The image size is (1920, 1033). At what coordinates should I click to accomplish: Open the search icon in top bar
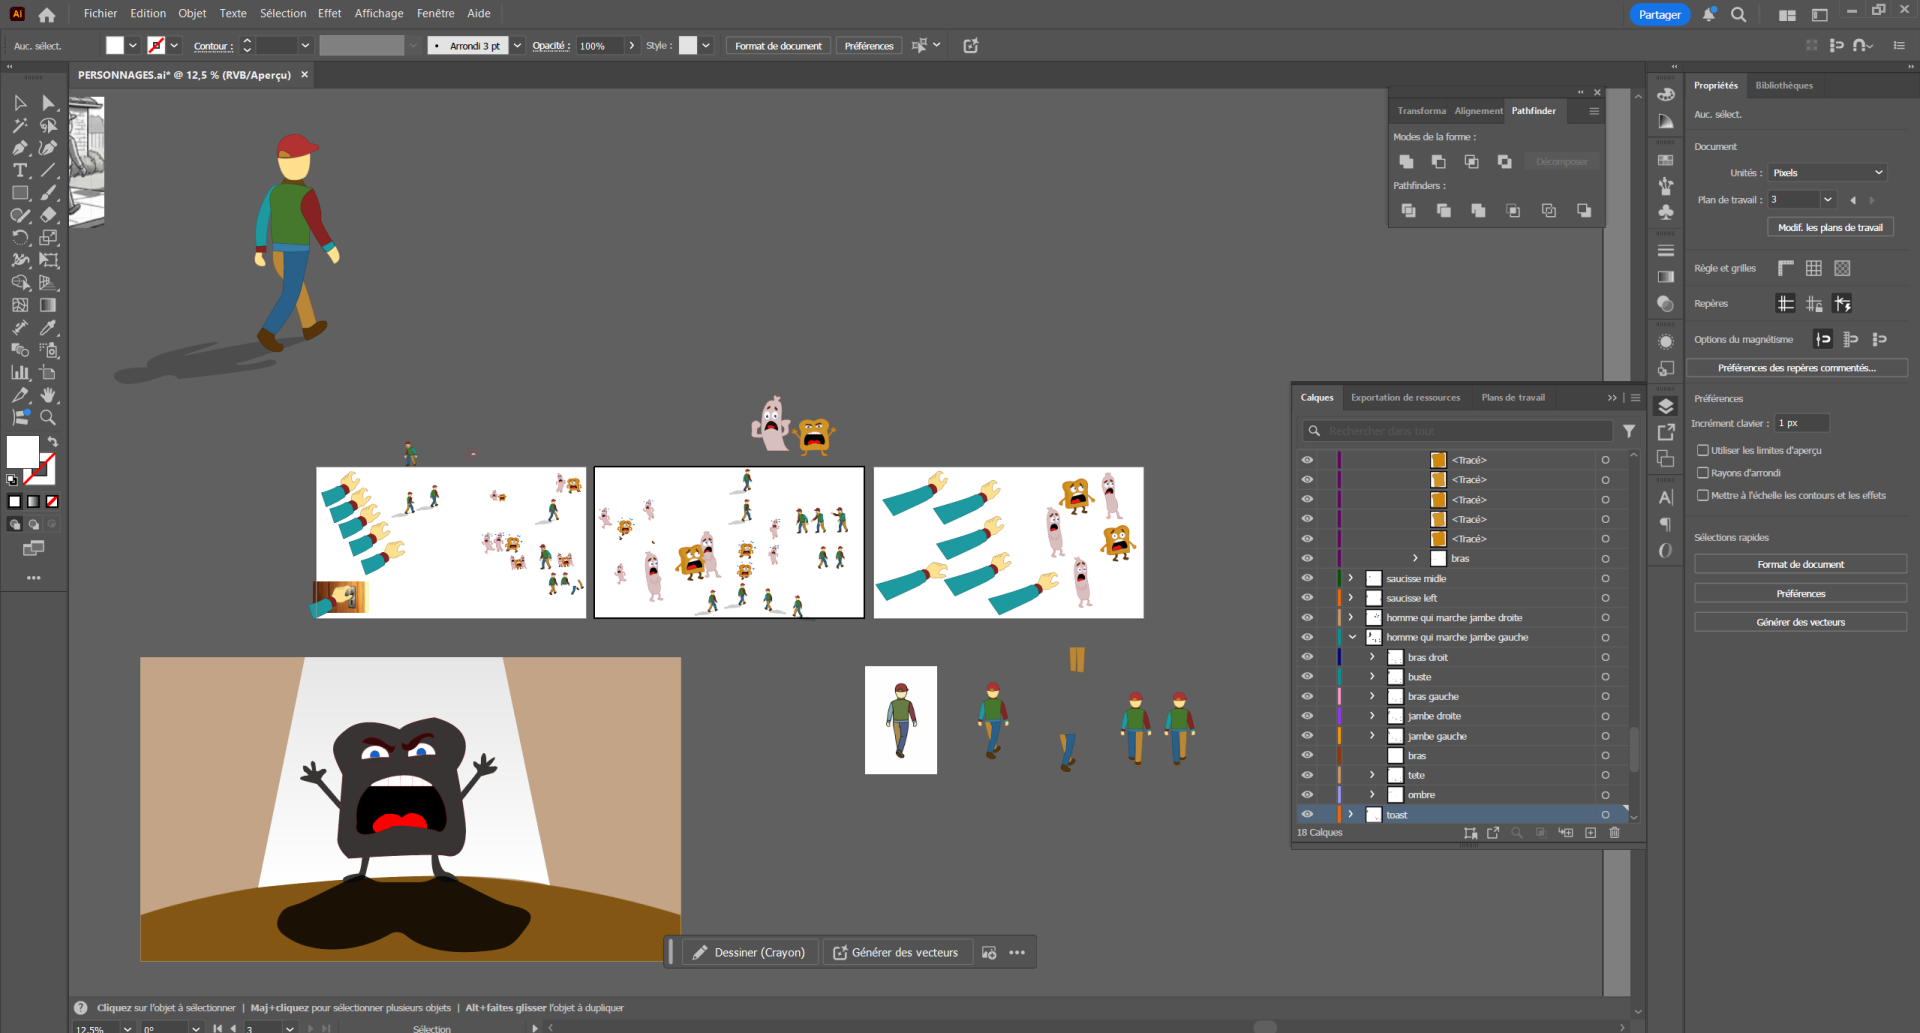tap(1739, 15)
